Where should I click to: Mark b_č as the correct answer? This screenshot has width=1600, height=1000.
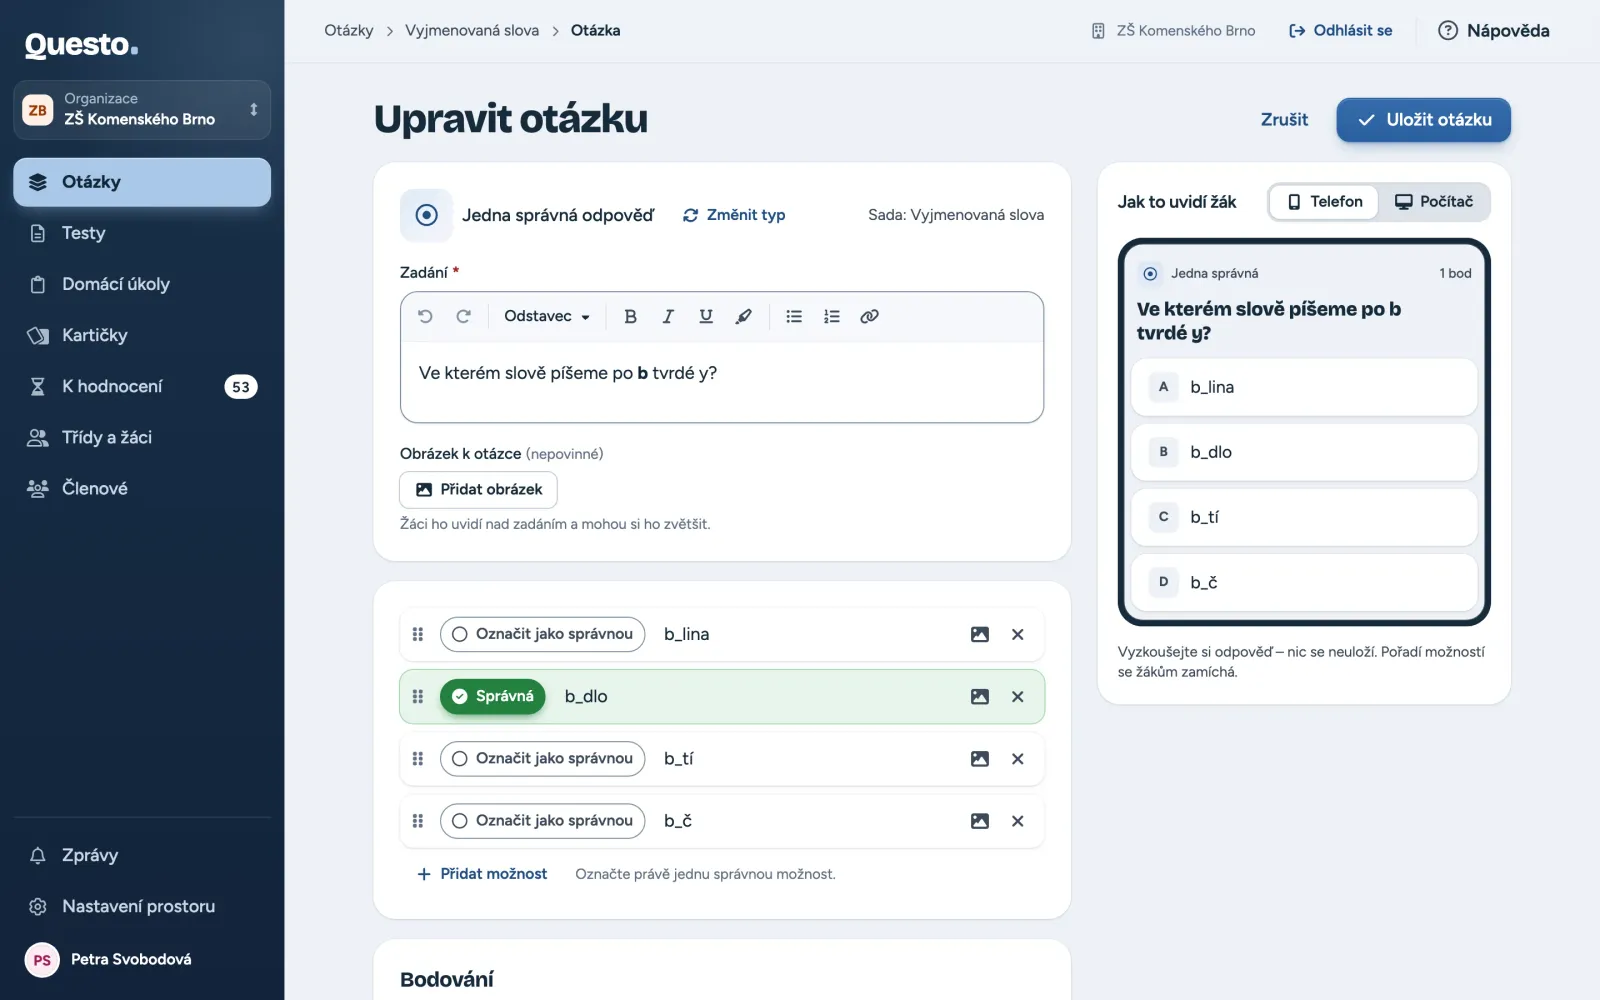(542, 821)
